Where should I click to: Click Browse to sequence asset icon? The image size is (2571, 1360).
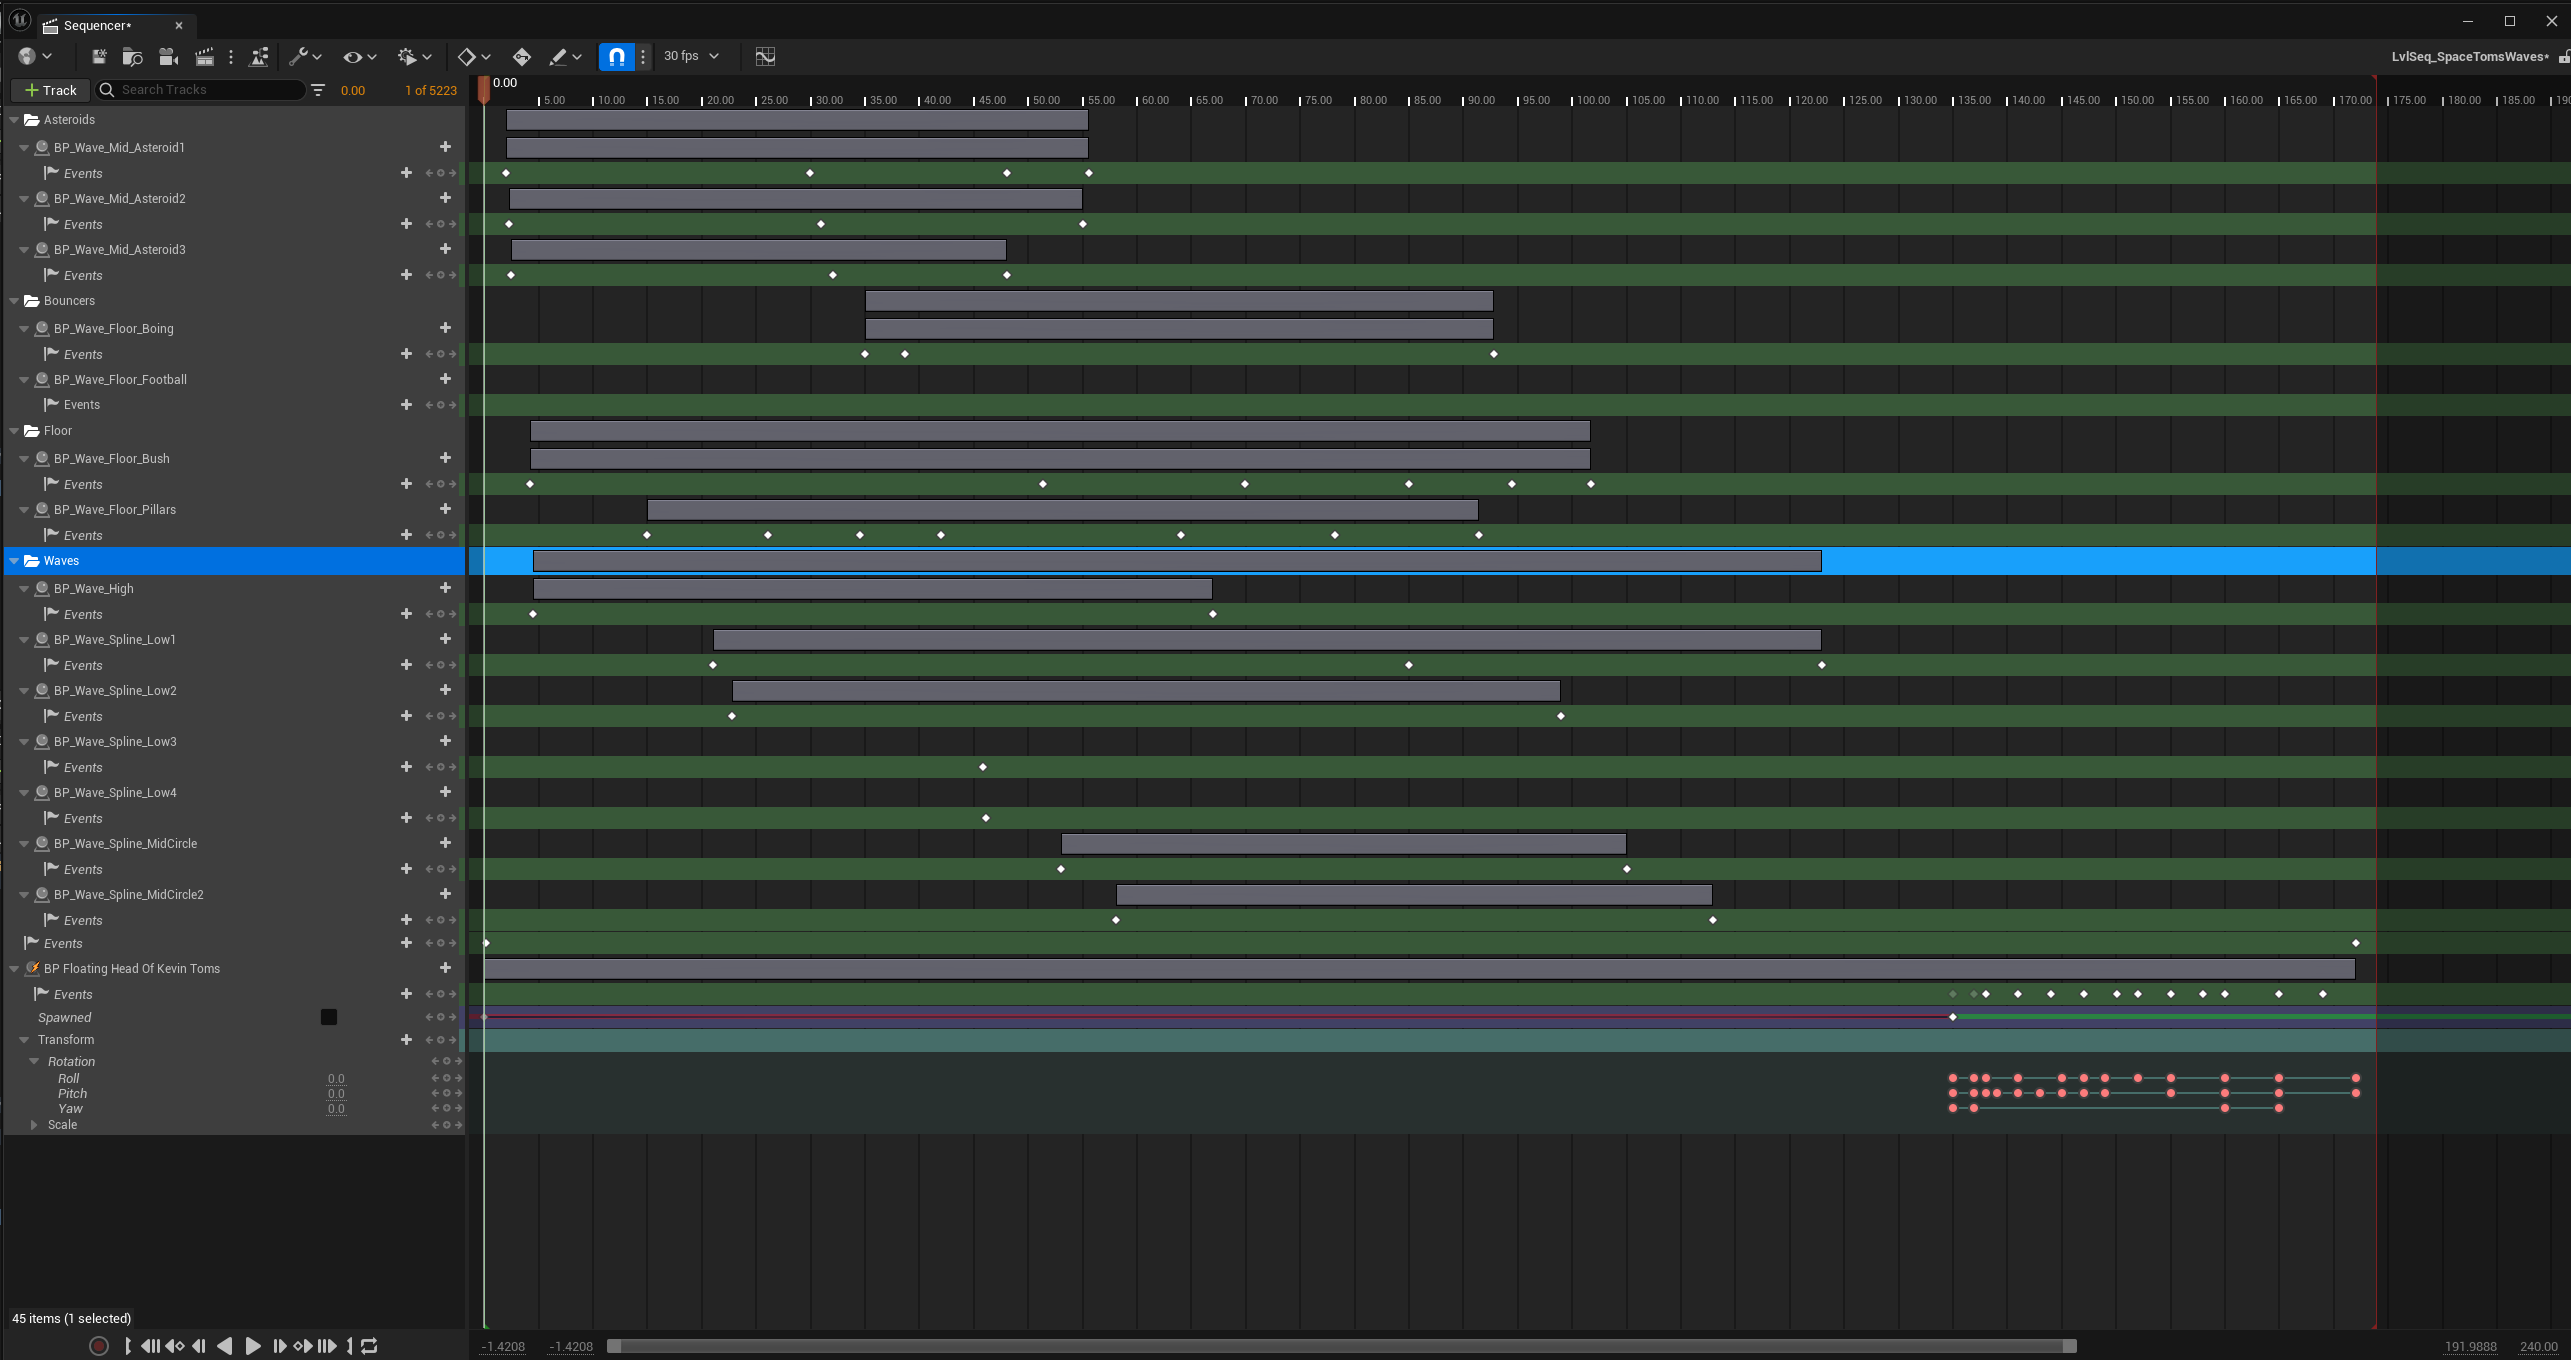coord(132,57)
